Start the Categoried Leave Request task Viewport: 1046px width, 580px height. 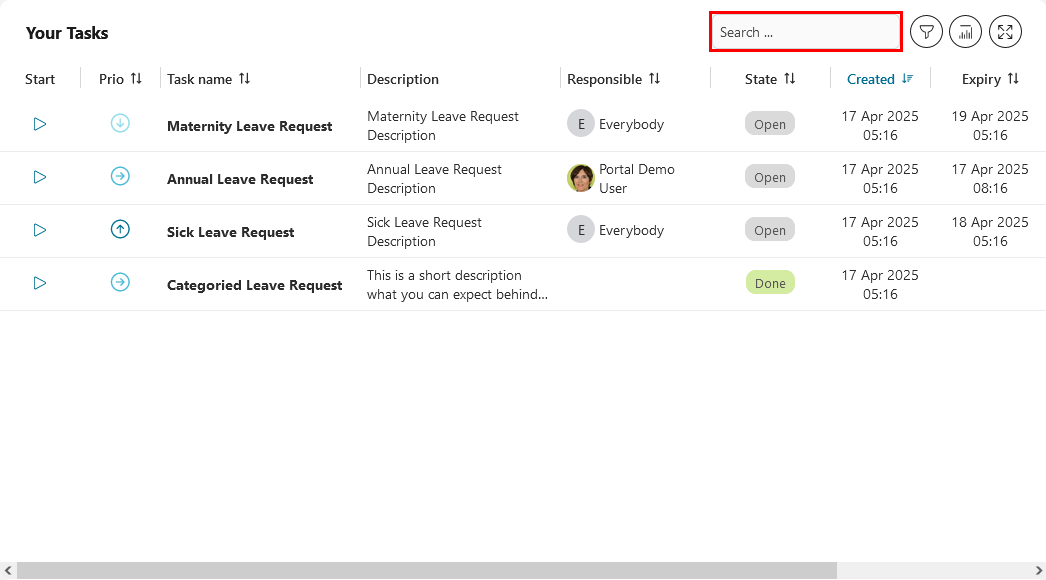(x=40, y=283)
